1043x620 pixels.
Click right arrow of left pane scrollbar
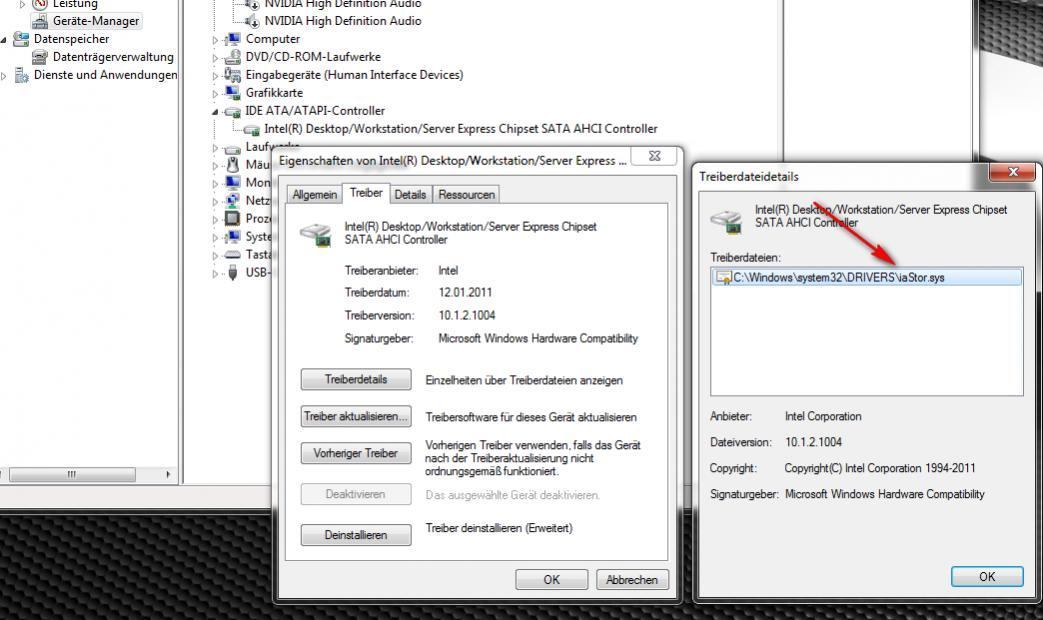168,474
